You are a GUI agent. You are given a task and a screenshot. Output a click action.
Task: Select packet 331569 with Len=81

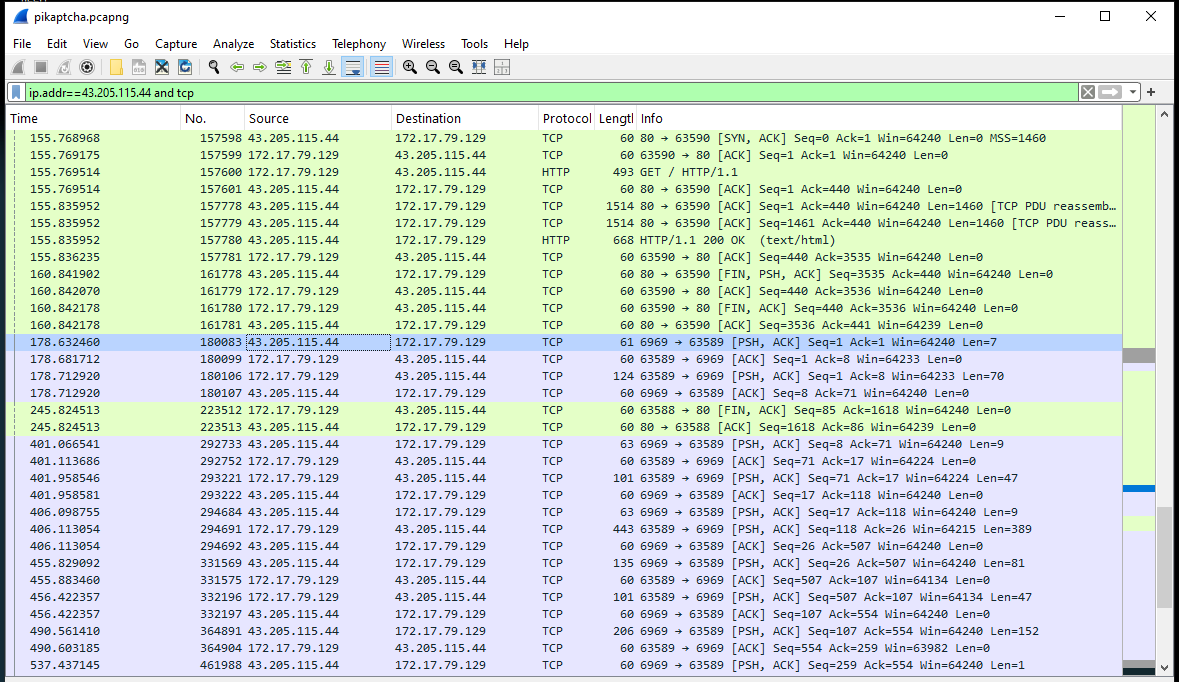(564, 563)
